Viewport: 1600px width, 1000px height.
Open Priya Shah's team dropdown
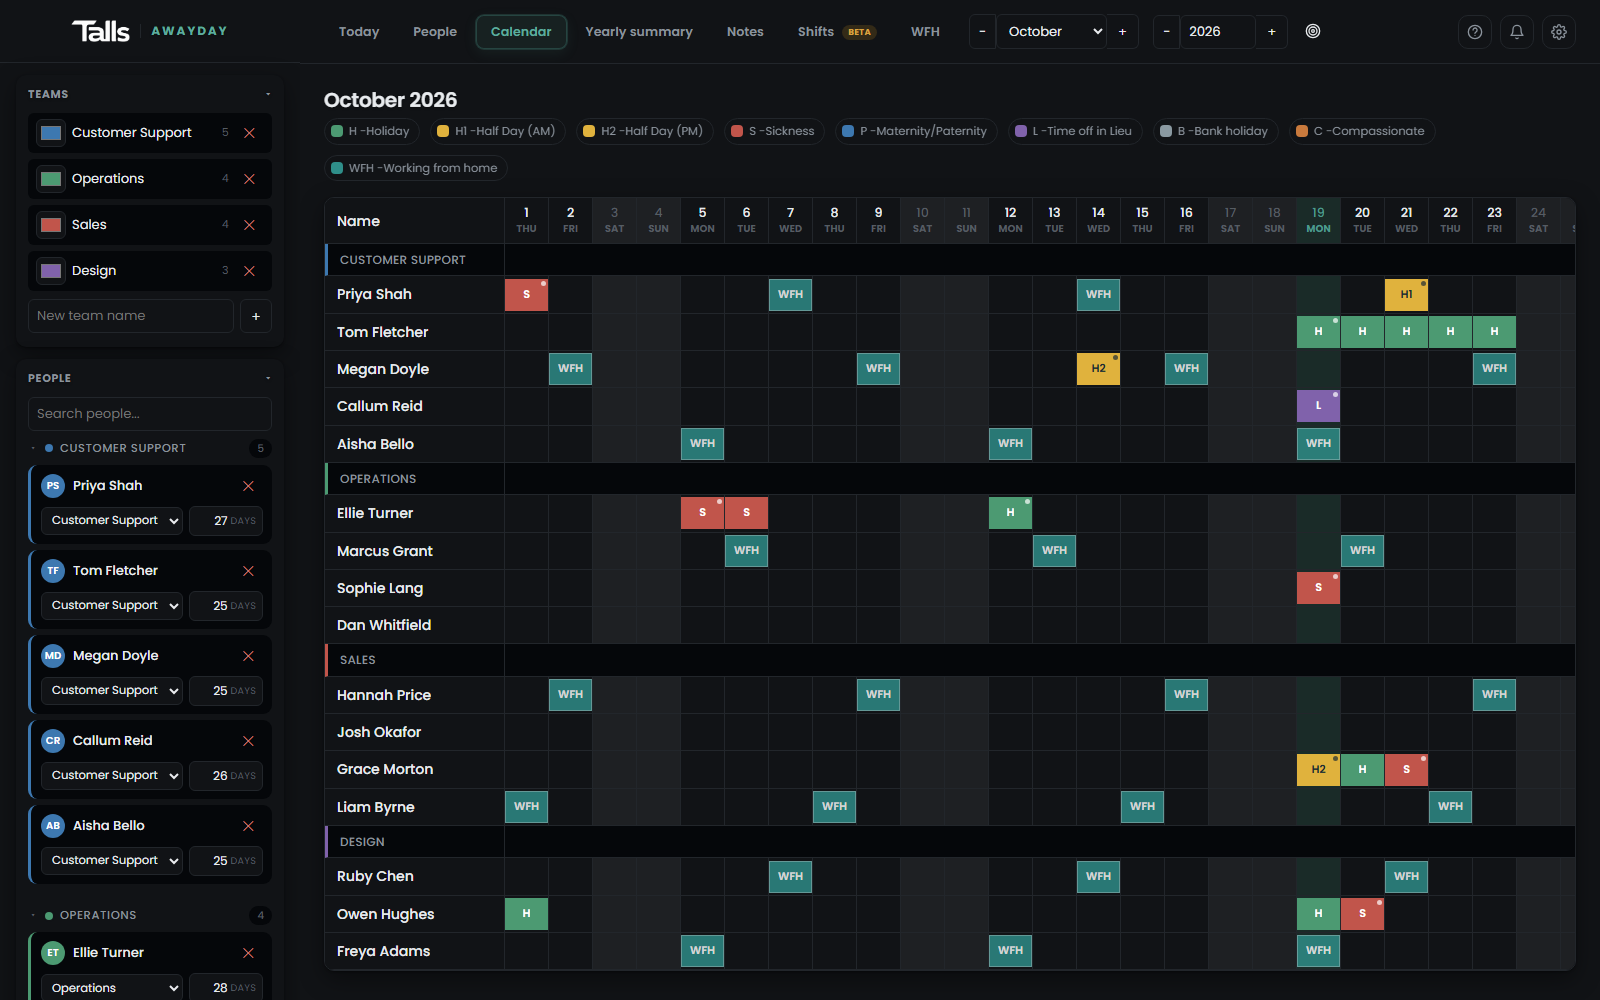tap(111, 521)
